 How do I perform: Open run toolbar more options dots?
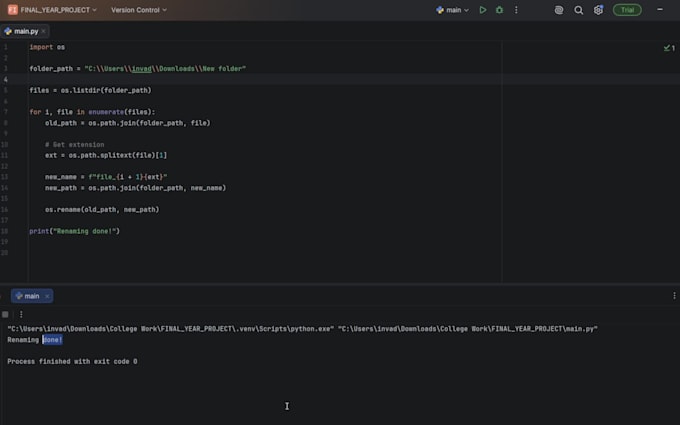pyautogui.click(x=21, y=314)
